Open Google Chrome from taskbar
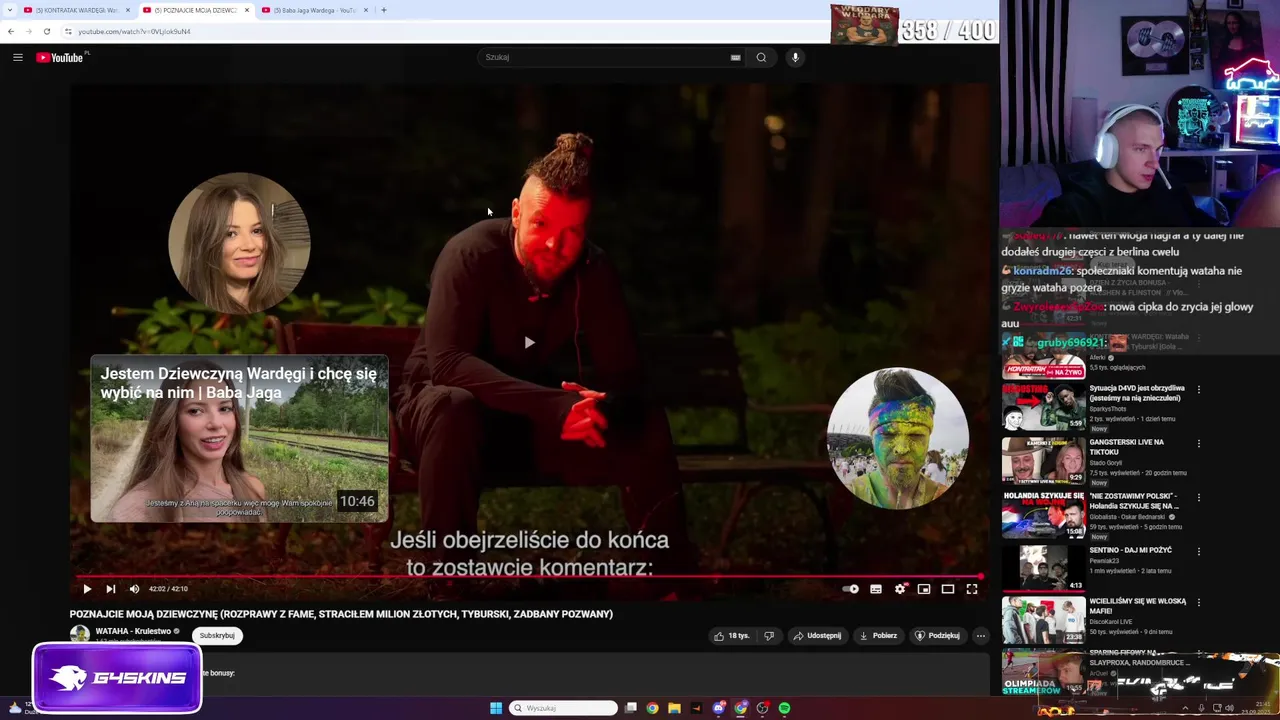This screenshot has width=1280, height=720. click(652, 708)
